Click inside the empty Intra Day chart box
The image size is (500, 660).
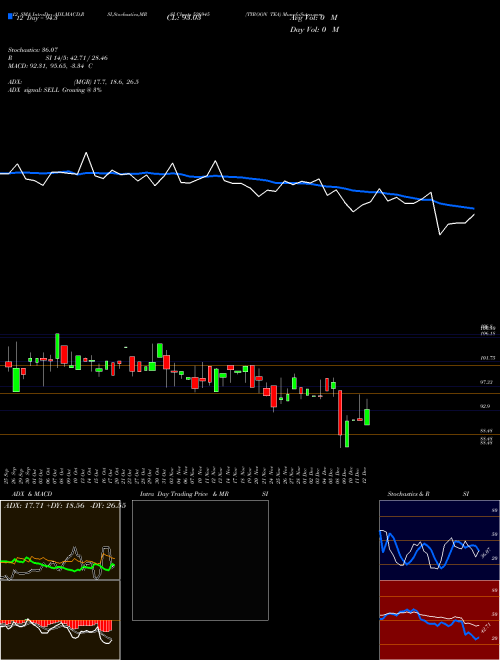tap(200, 560)
